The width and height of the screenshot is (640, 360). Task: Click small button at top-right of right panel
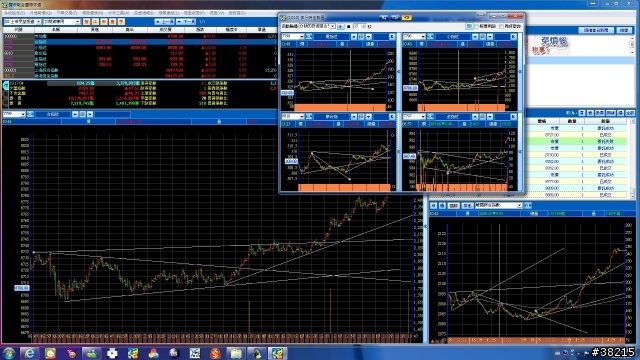click(x=624, y=30)
